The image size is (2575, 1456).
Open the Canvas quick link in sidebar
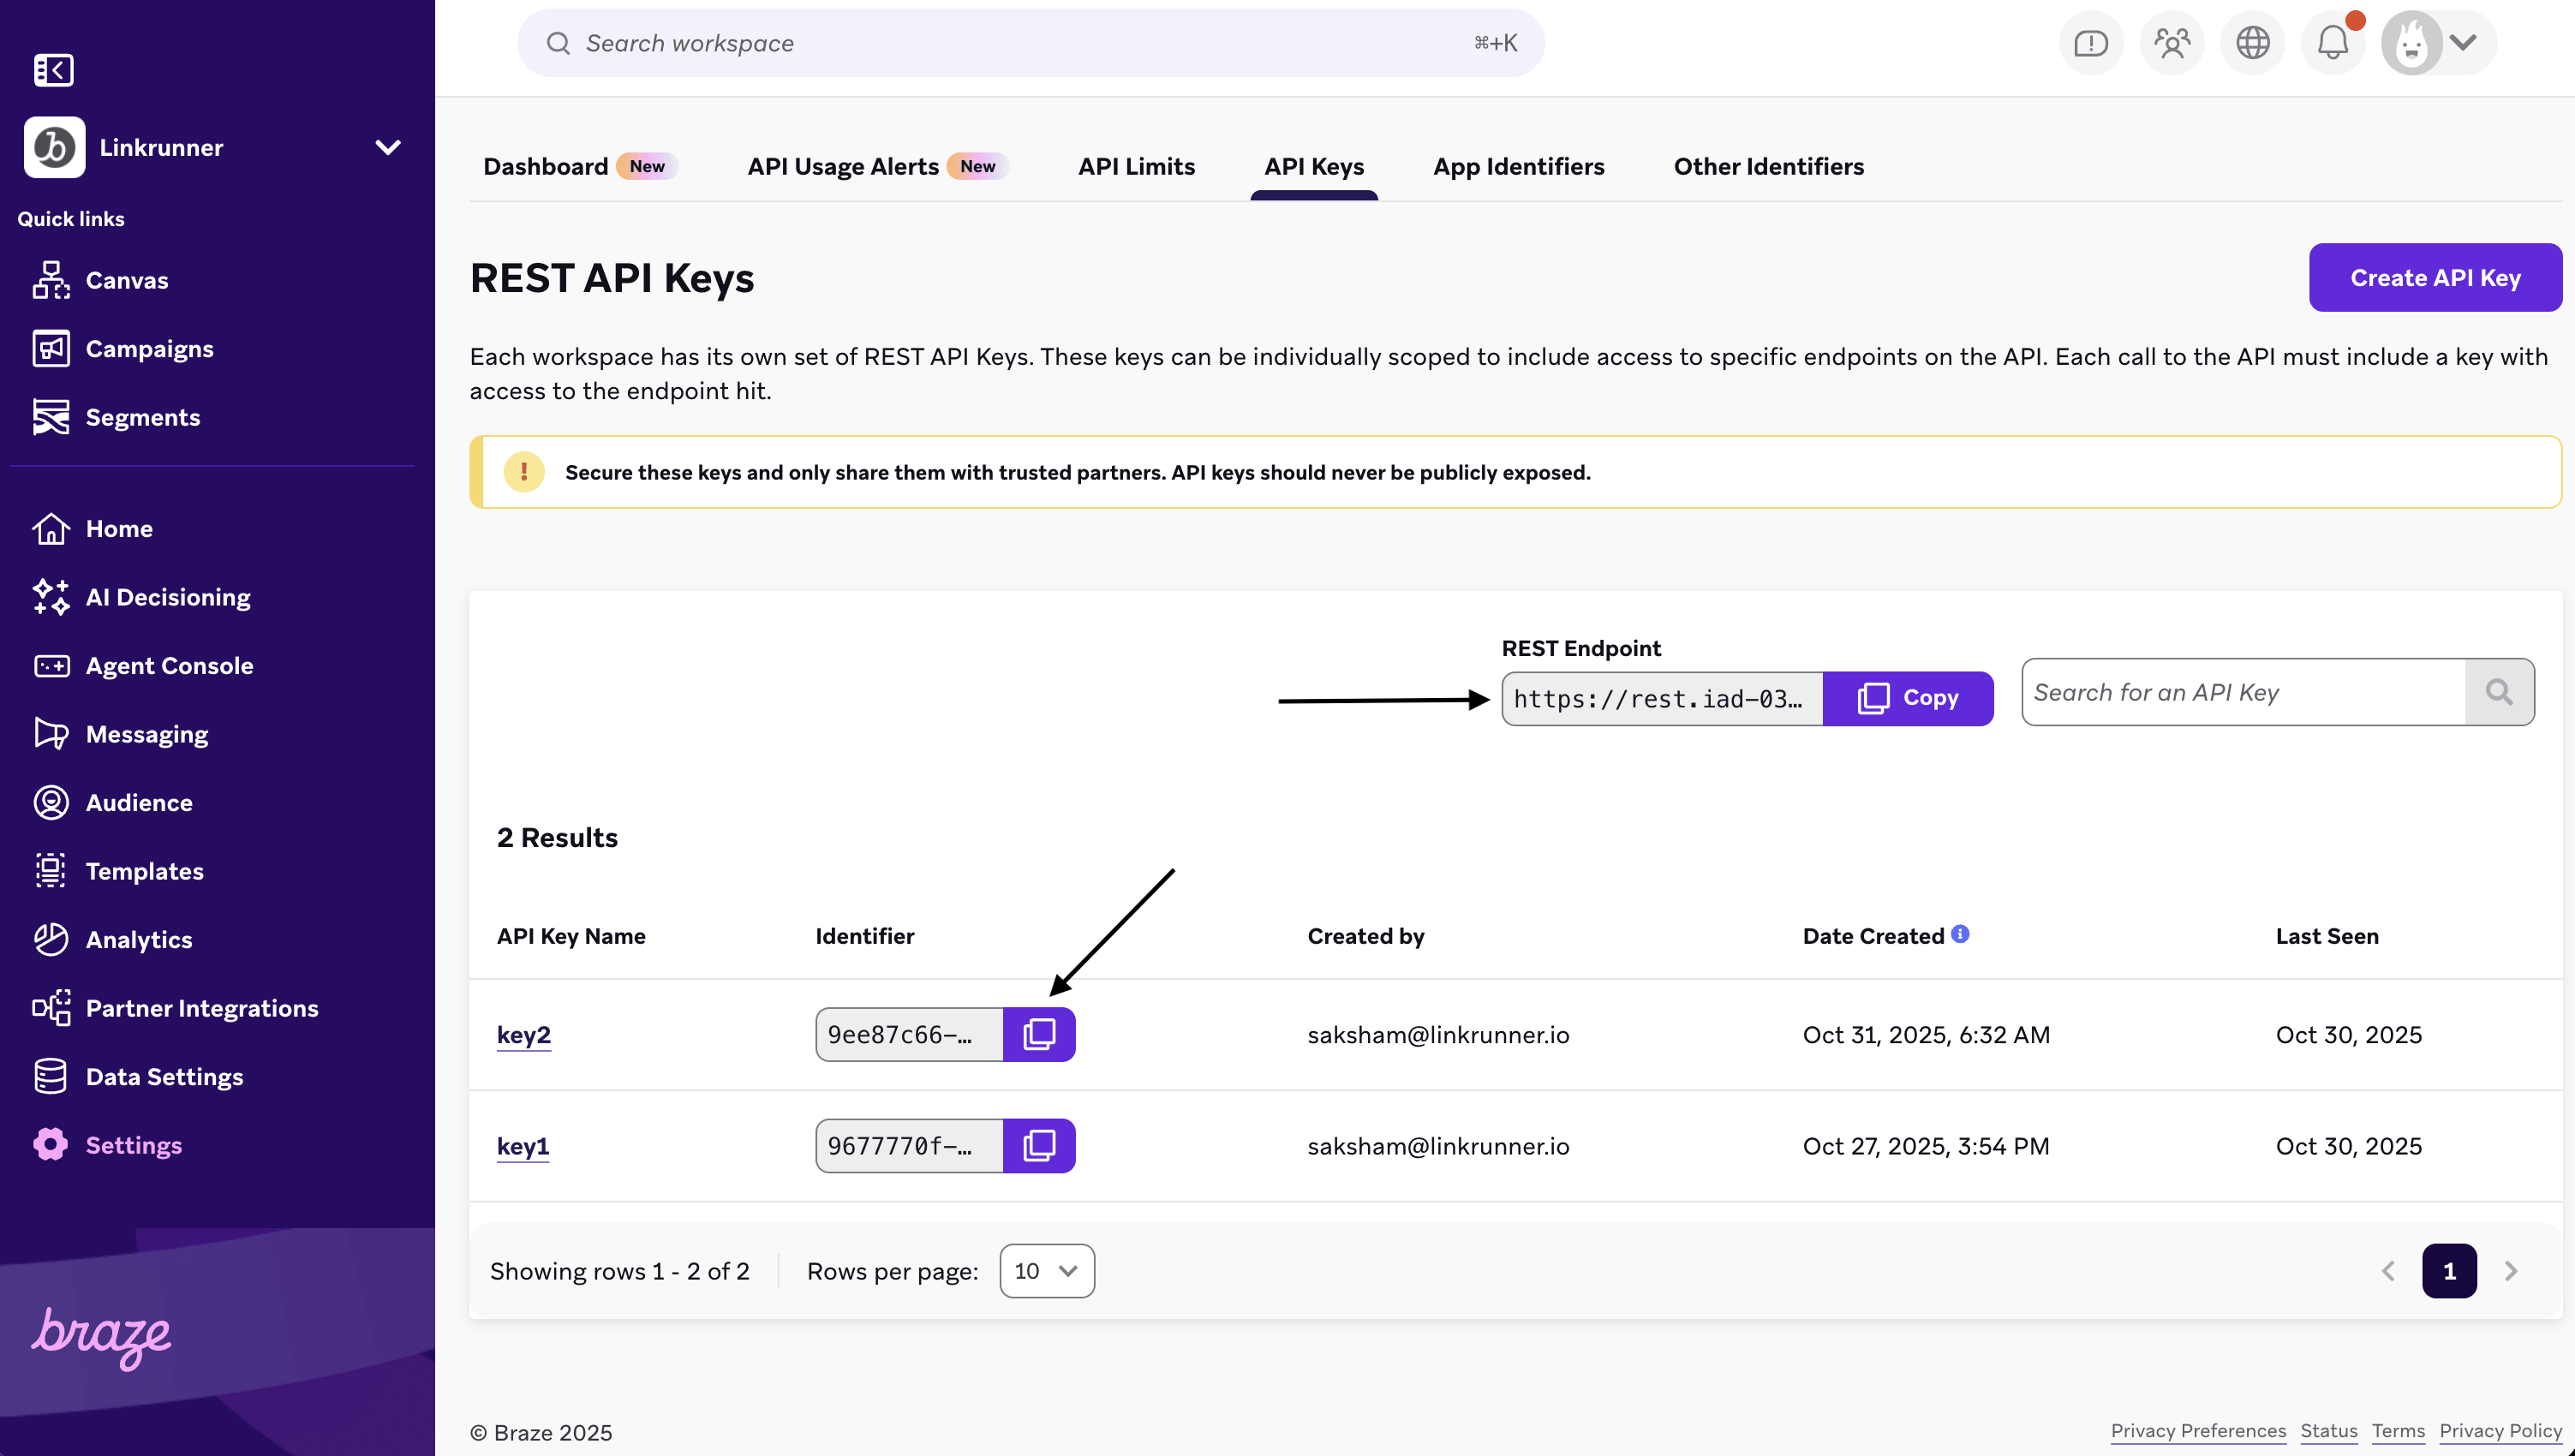[x=127, y=280]
